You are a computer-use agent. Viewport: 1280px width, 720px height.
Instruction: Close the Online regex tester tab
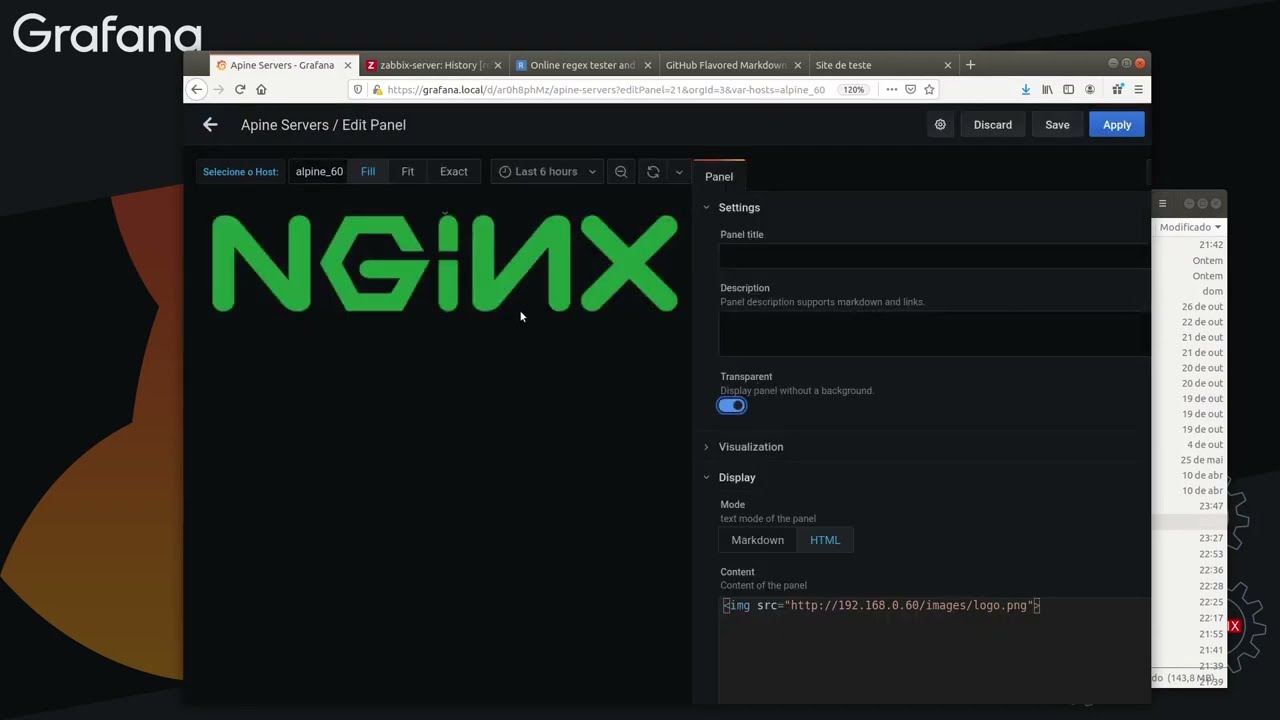648,65
